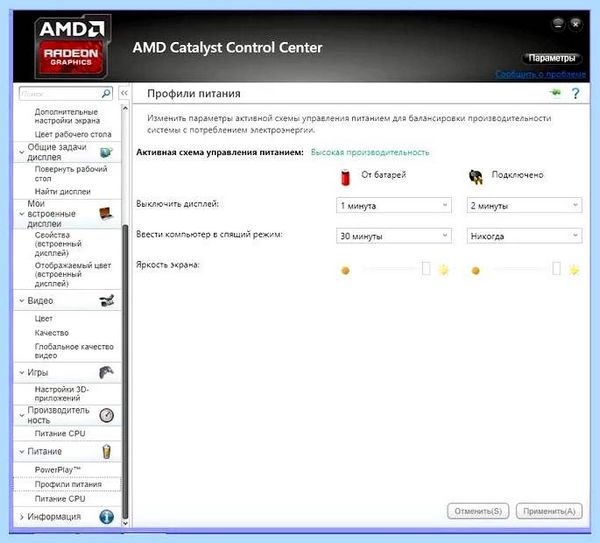Open Отображаемый цвет (встроенный дисплей)

click(x=73, y=274)
